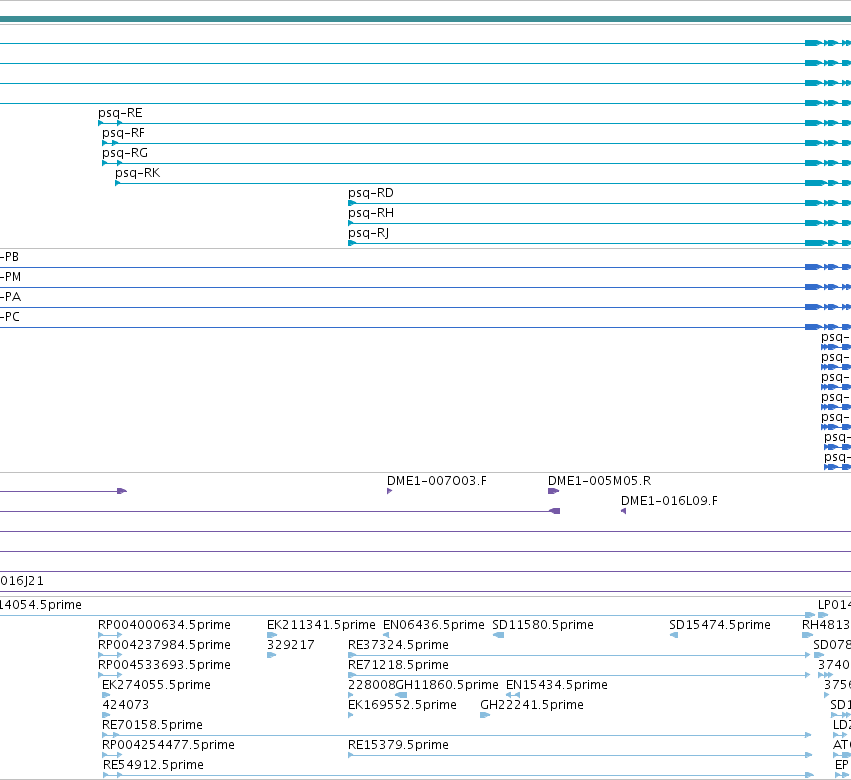Viewport: 851px width, 780px height.
Task: Select the EN15434.5prime EST
Action: click(556, 685)
